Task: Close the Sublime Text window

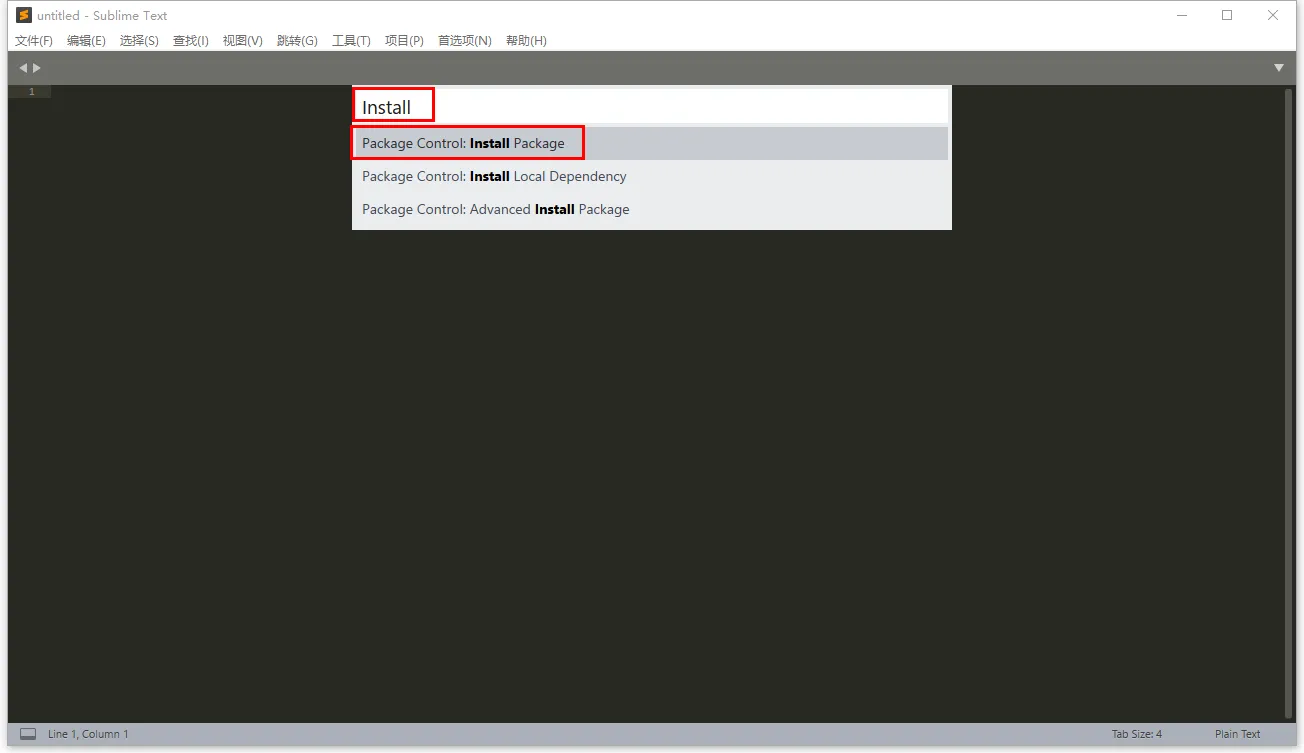Action: point(1273,15)
